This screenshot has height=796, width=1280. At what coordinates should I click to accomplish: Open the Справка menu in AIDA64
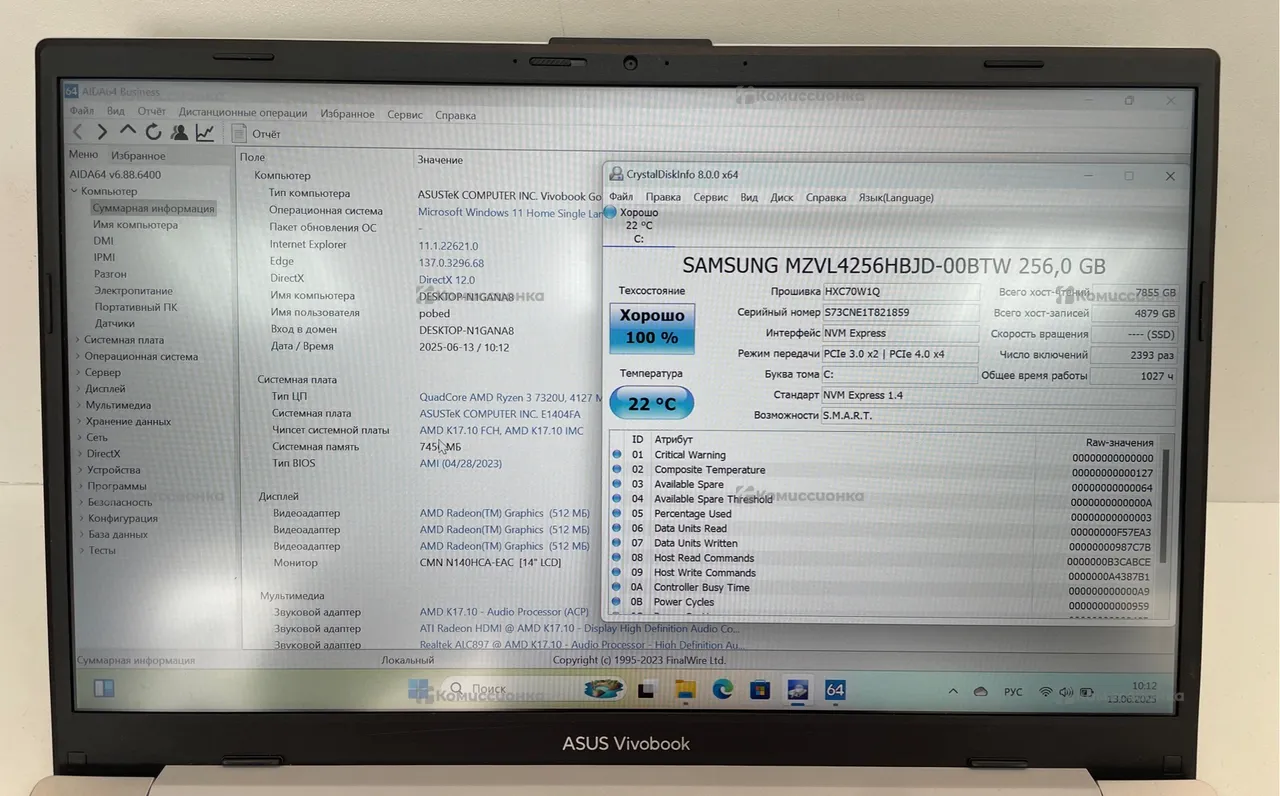pyautogui.click(x=456, y=116)
